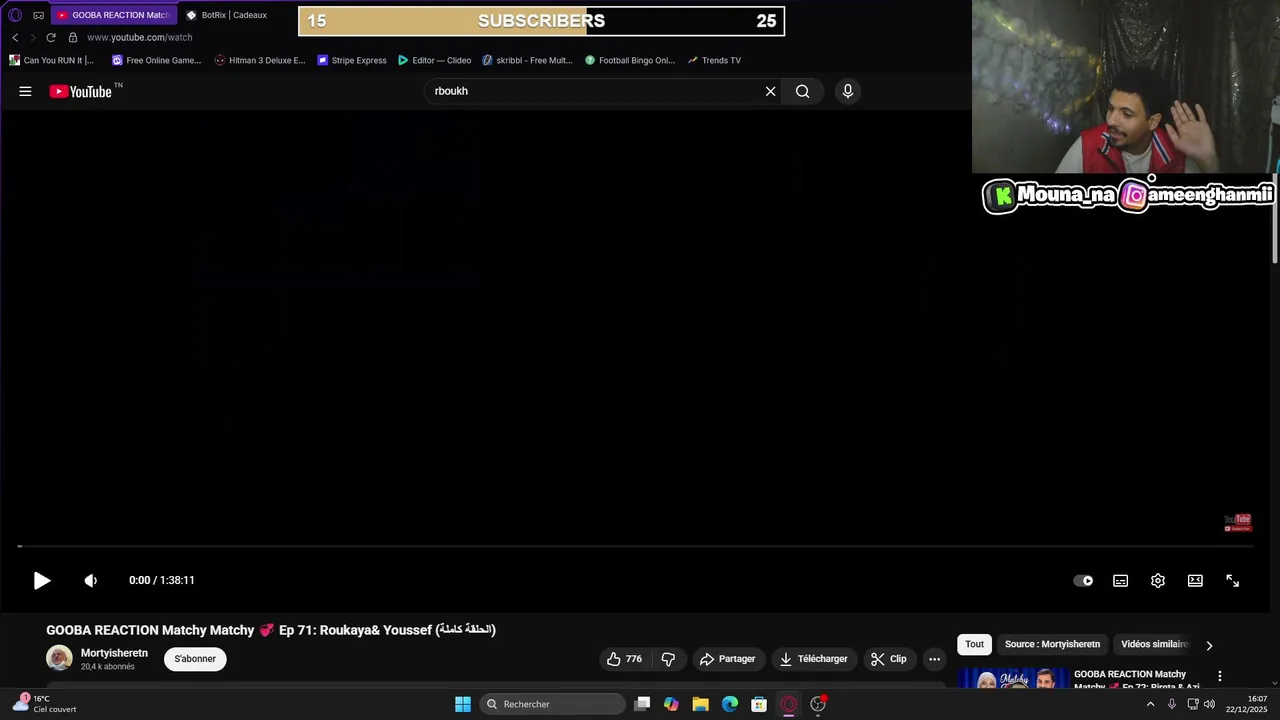Open the Windows Start menu
The height and width of the screenshot is (720, 1280).
coord(462,704)
